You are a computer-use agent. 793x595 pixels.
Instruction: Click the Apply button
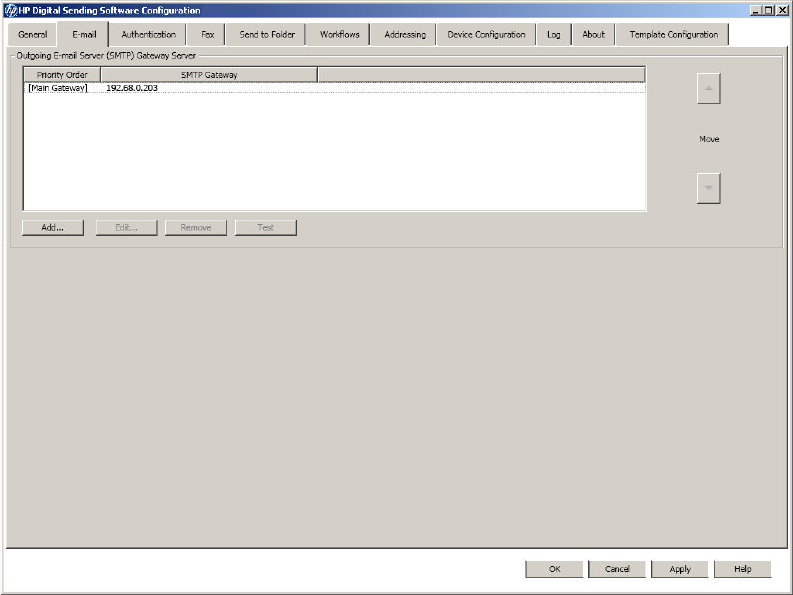[680, 569]
